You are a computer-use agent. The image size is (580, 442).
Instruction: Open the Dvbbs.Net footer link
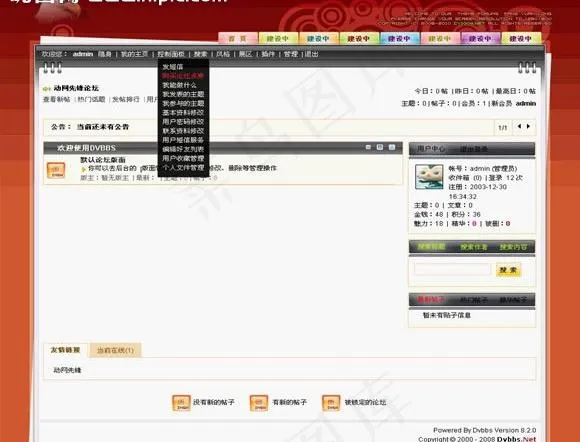(x=516, y=439)
